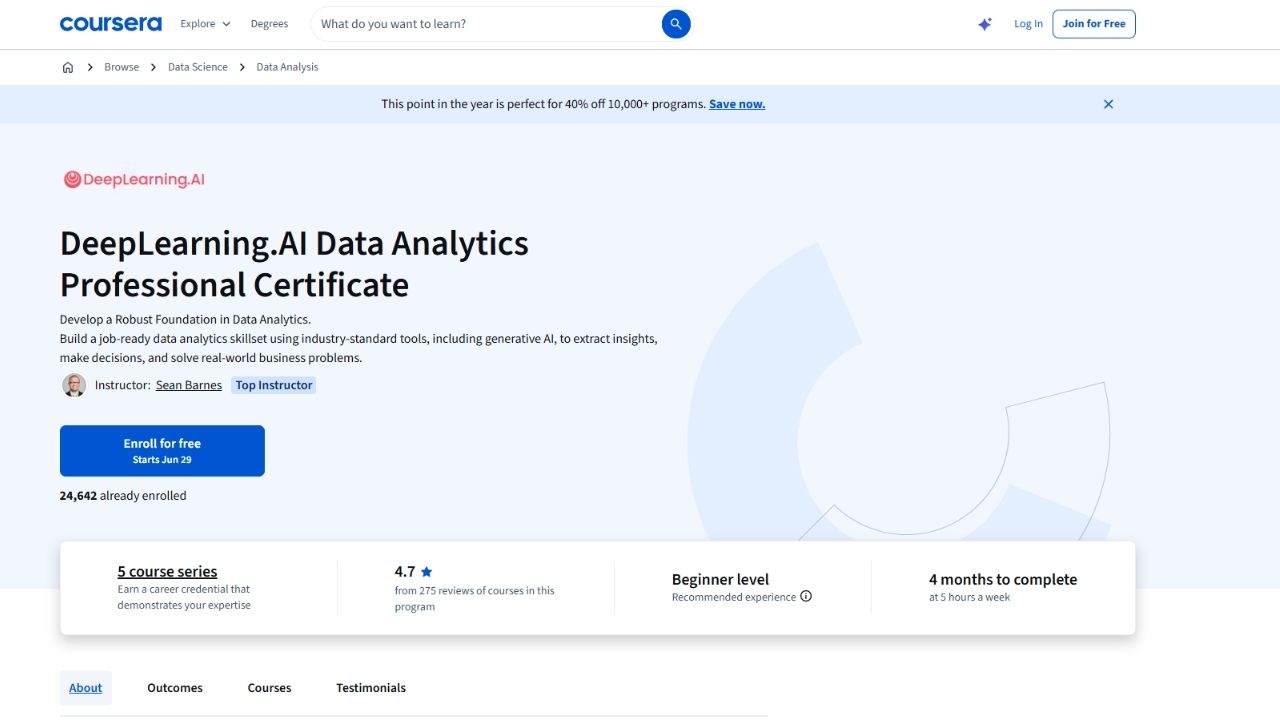Click the '24,642 already enrolled' text
The image size is (1280, 720).
pyautogui.click(x=123, y=496)
